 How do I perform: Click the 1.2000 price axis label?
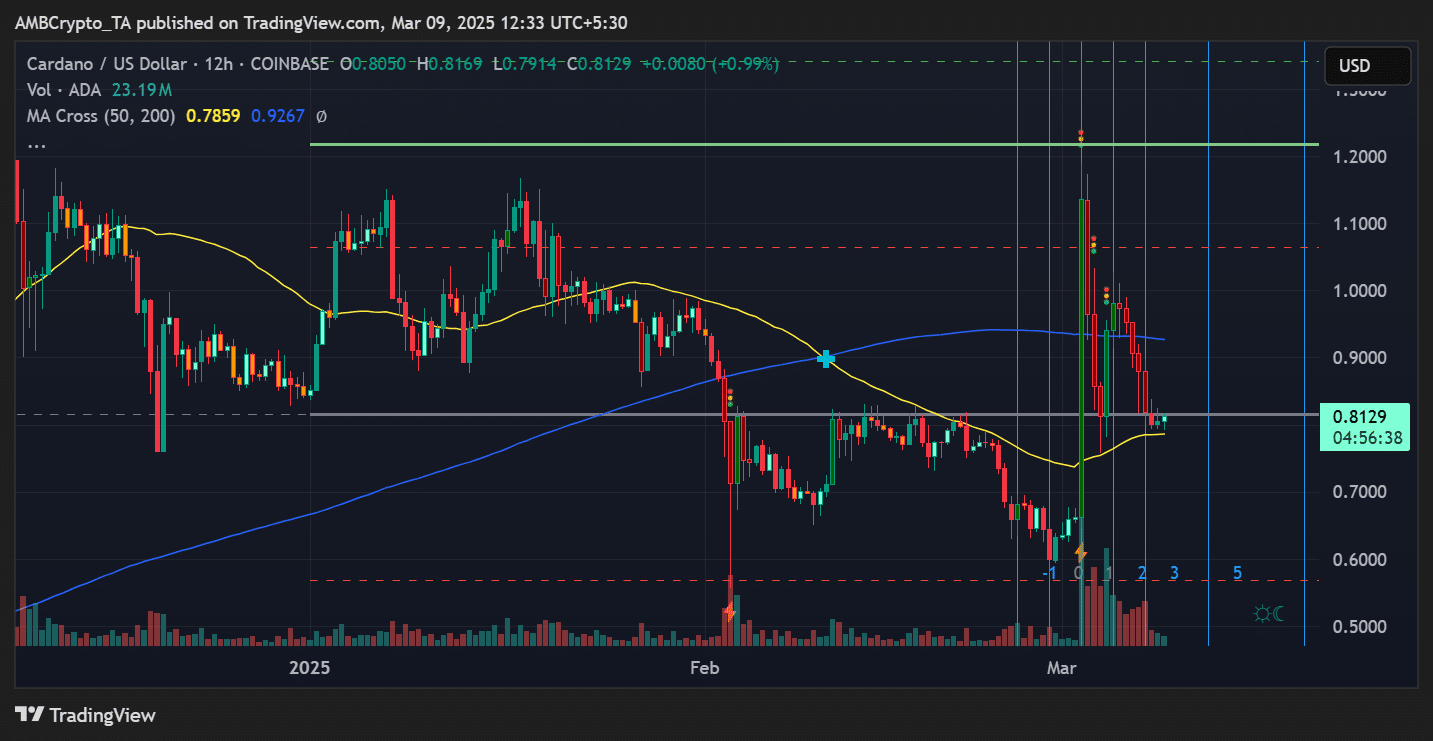tap(1362, 157)
